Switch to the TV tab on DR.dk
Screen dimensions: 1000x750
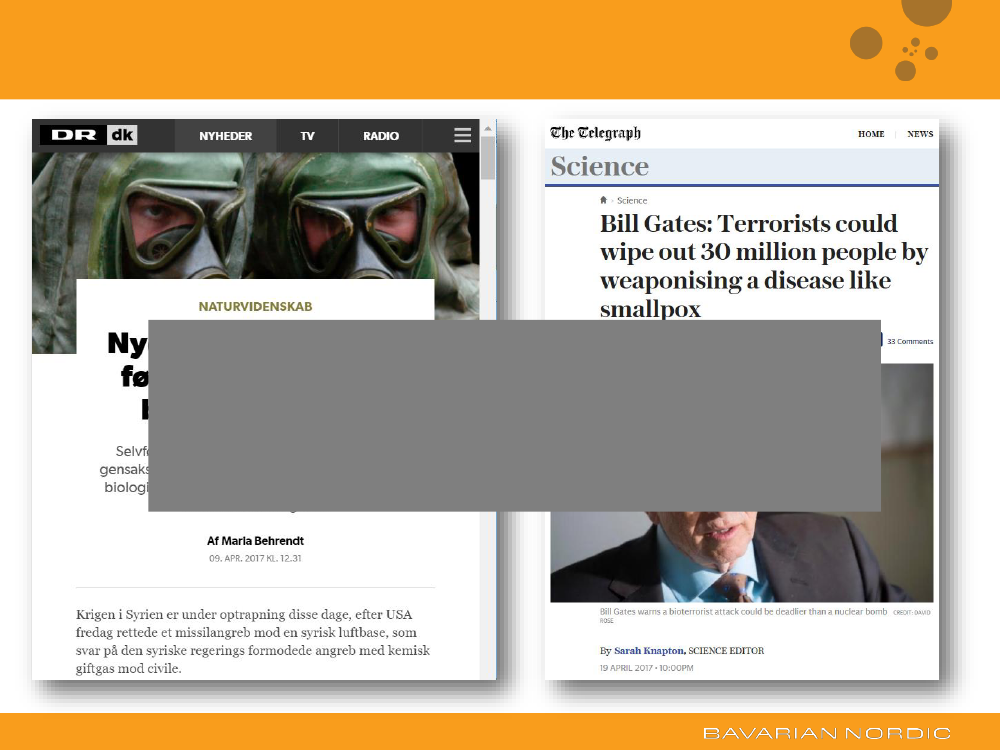pyautogui.click(x=307, y=136)
